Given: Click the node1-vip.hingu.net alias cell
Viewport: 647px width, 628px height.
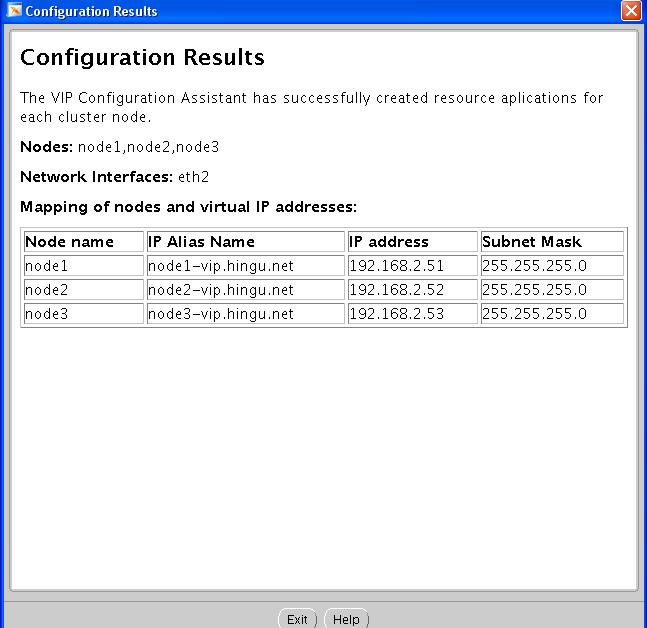Looking at the screenshot, I should pyautogui.click(x=245, y=265).
